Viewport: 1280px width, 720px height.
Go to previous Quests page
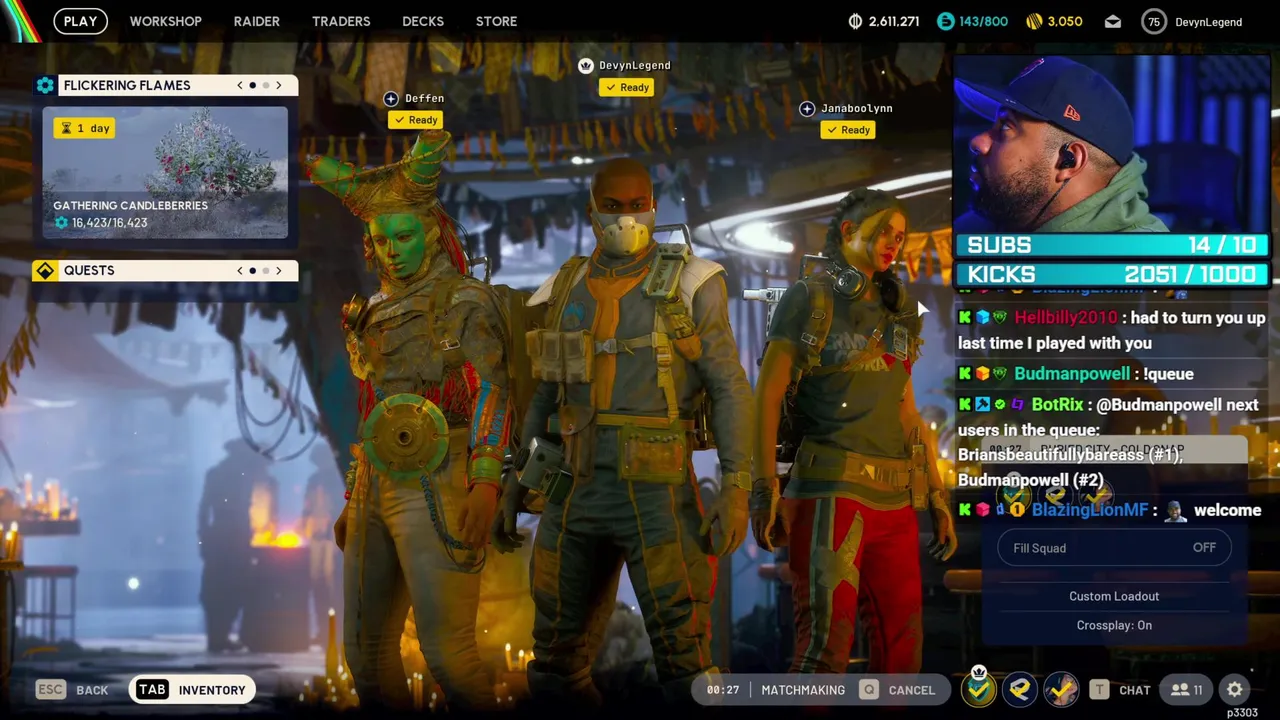click(x=240, y=270)
